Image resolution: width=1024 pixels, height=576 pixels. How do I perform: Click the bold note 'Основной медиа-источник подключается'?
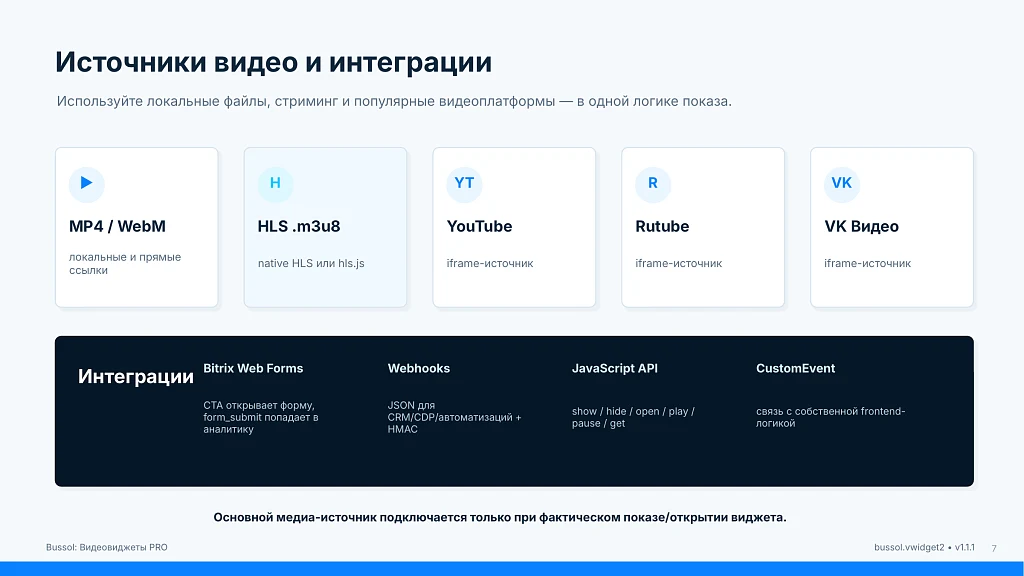tap(500, 518)
